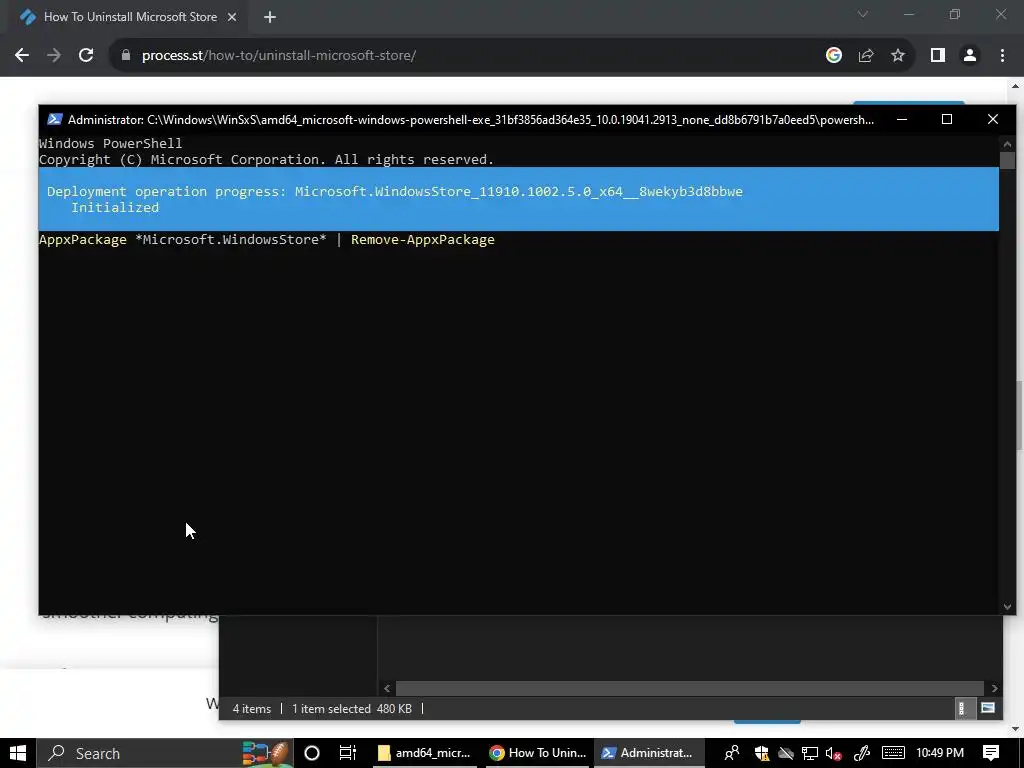This screenshot has height=768, width=1024.
Task: Click File Explorer horizontal scroll left arrow
Action: 387,688
